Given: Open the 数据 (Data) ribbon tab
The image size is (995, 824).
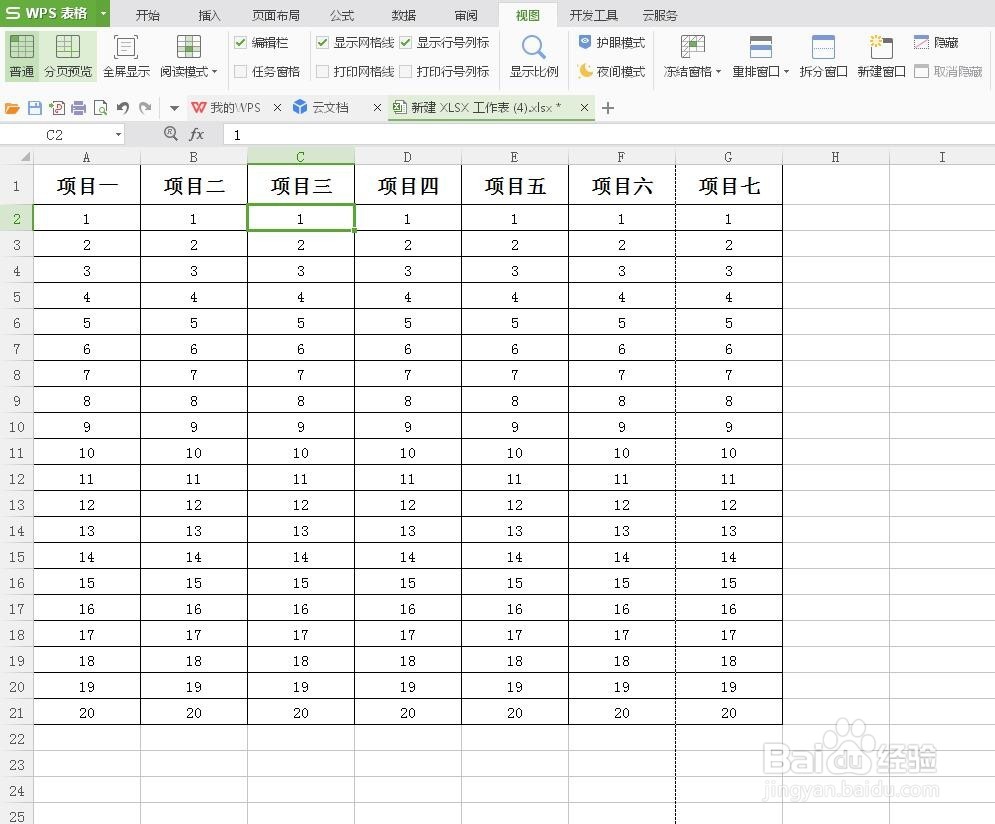Looking at the screenshot, I should (x=404, y=15).
